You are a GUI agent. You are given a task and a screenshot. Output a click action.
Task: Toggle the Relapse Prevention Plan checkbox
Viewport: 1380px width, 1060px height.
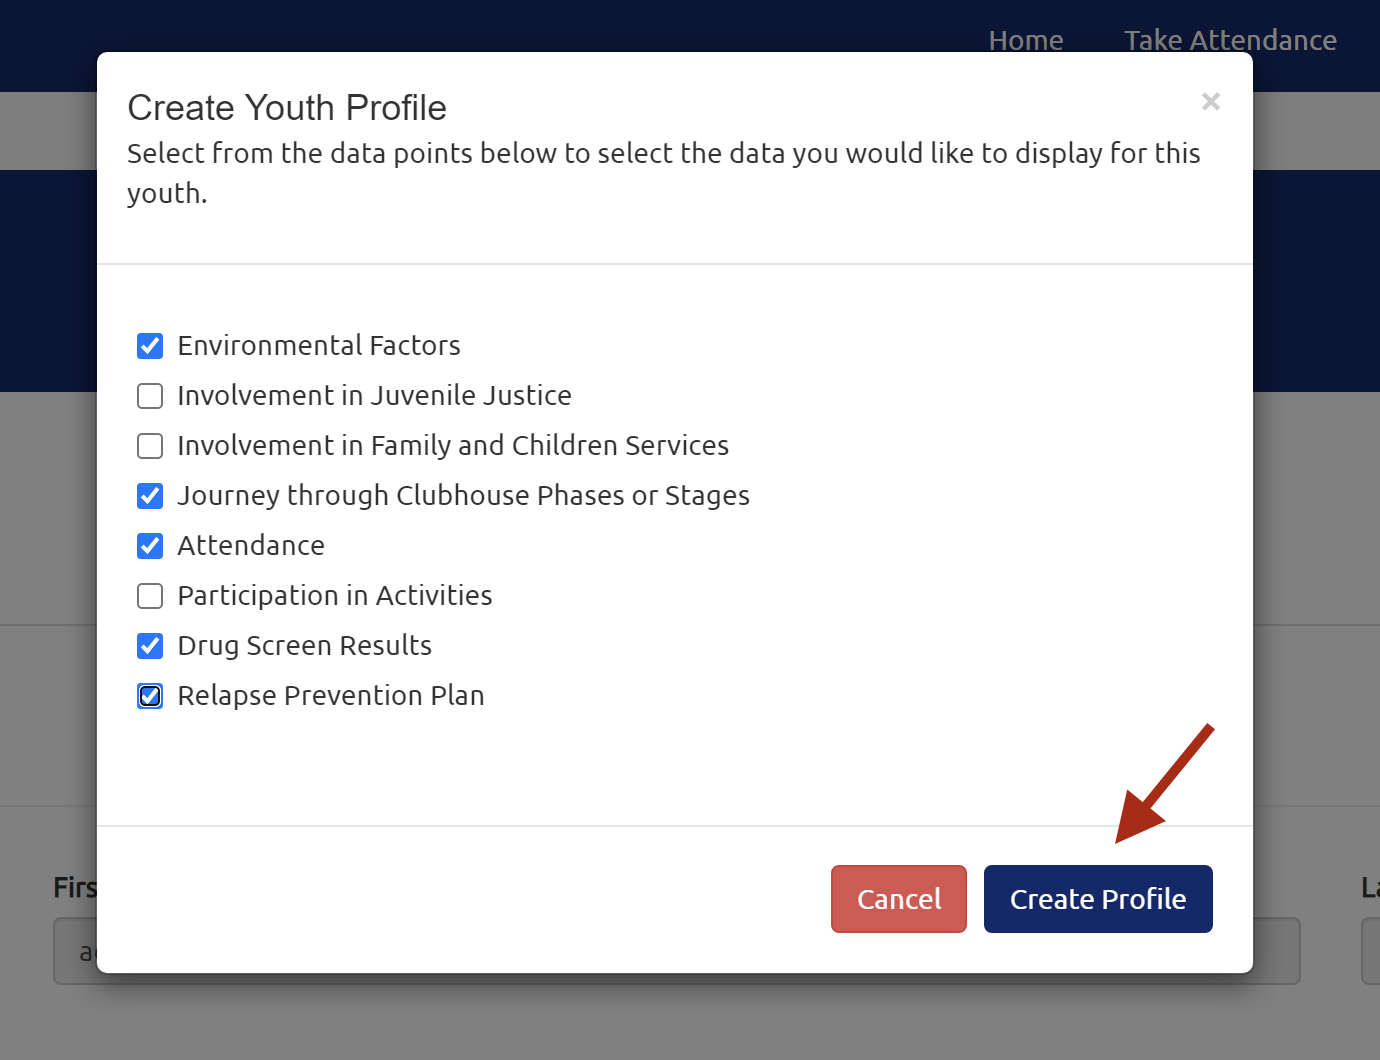point(150,696)
